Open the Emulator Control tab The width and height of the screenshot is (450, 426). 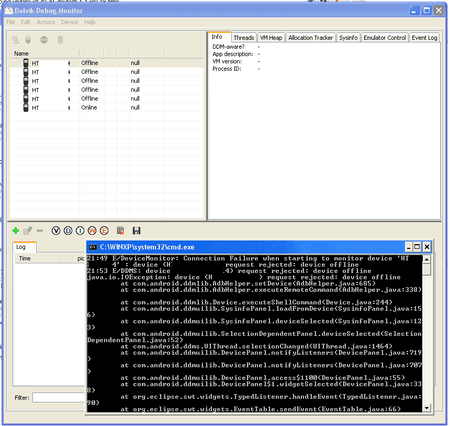click(x=385, y=38)
